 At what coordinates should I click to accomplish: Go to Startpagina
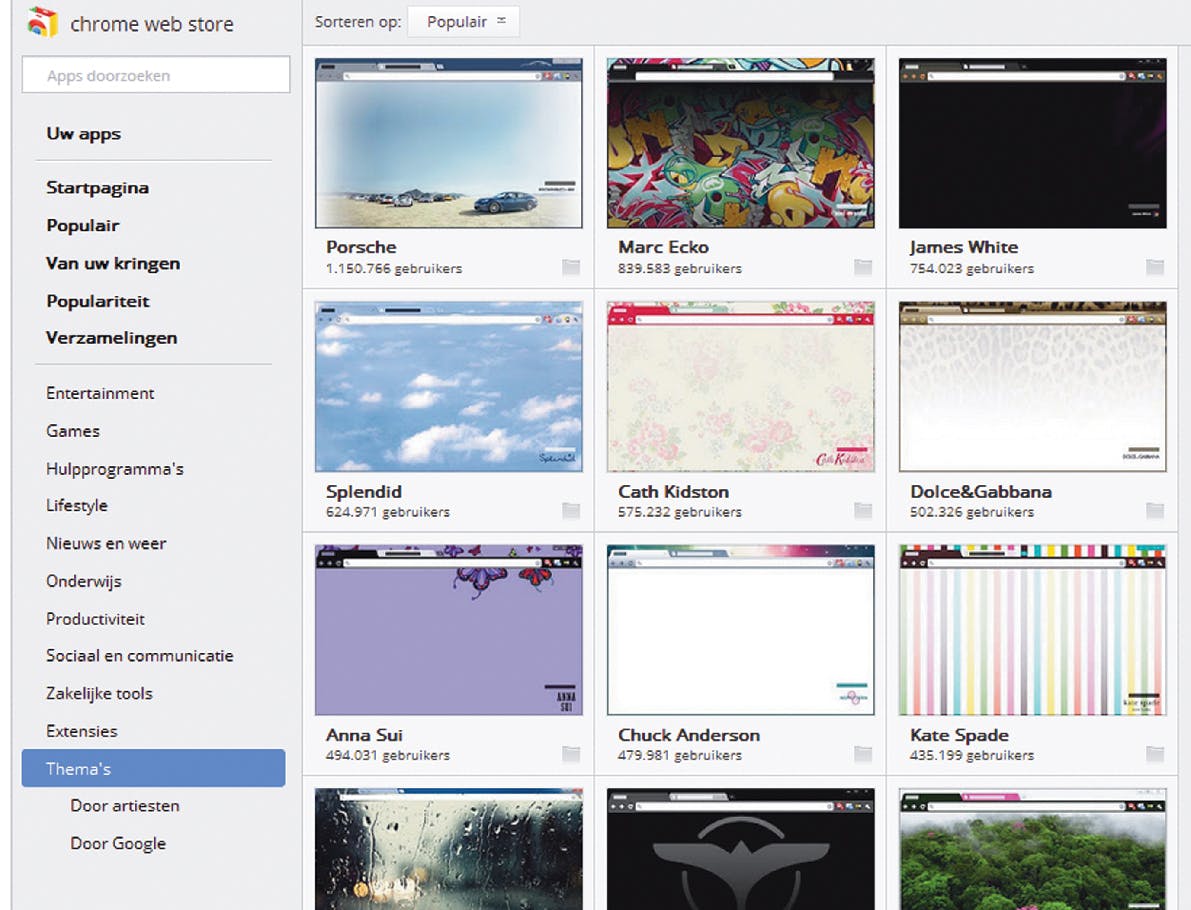[x=97, y=188]
